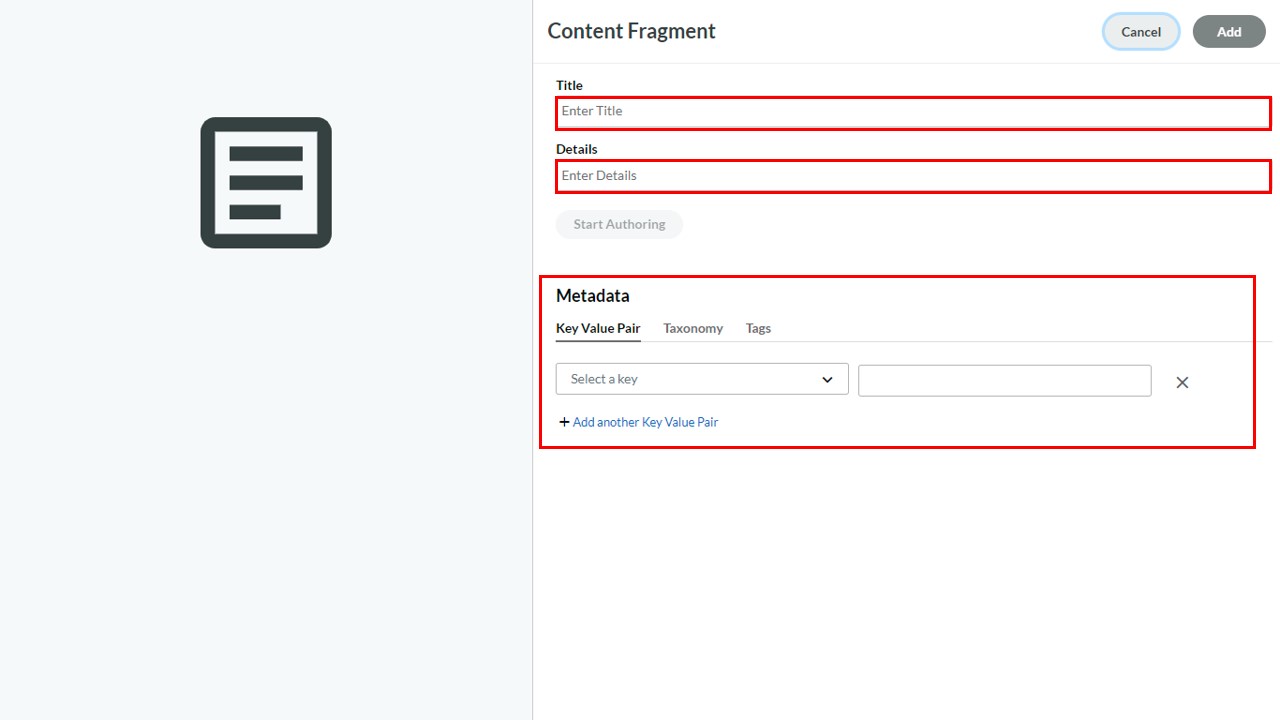Click the Add button

click(x=1229, y=32)
